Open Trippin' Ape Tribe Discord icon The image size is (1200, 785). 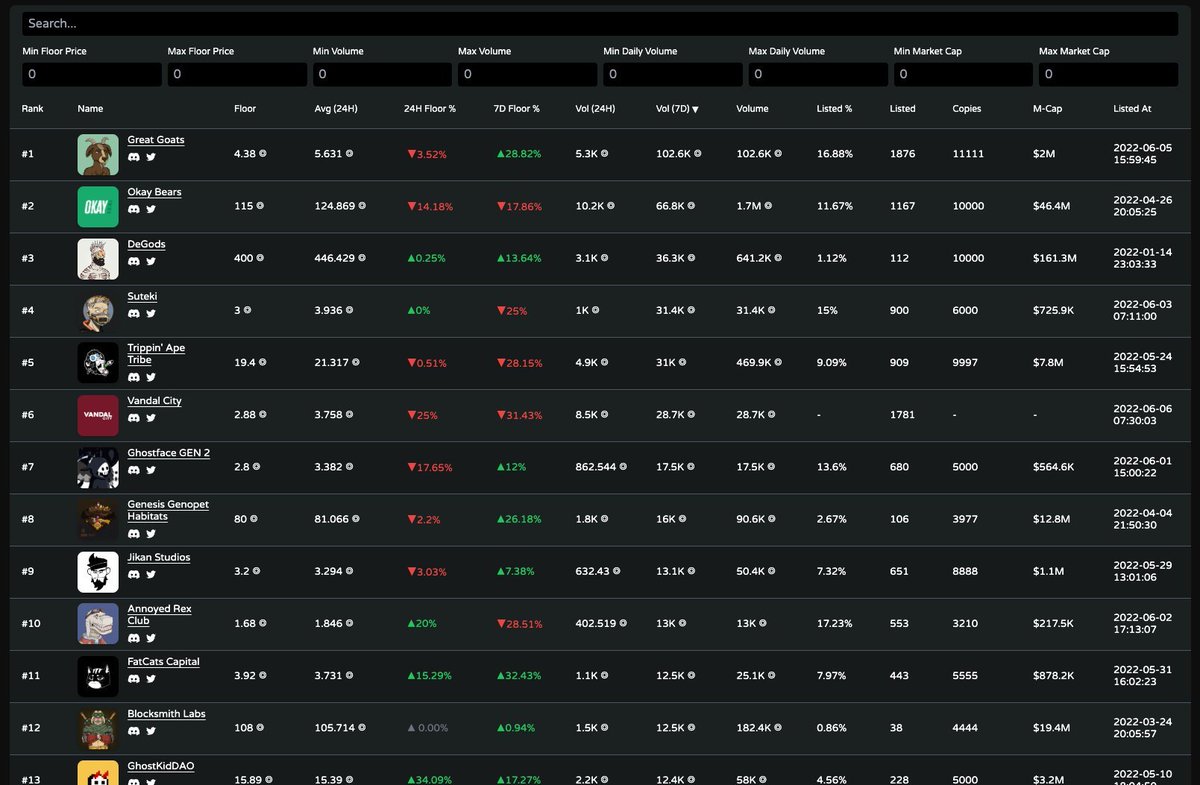click(134, 377)
